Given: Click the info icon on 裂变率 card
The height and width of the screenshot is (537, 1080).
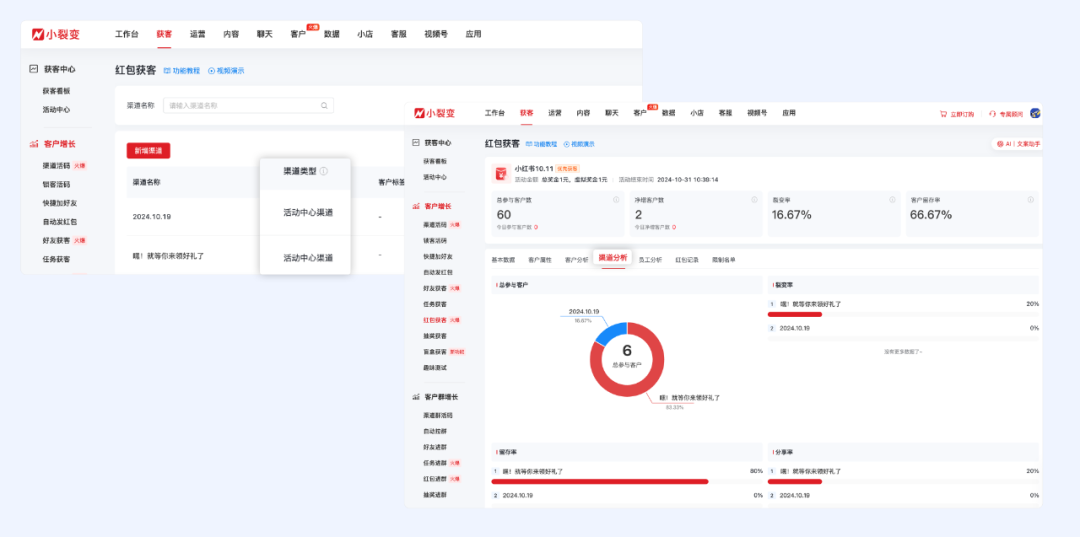Looking at the screenshot, I should pyautogui.click(x=892, y=200).
